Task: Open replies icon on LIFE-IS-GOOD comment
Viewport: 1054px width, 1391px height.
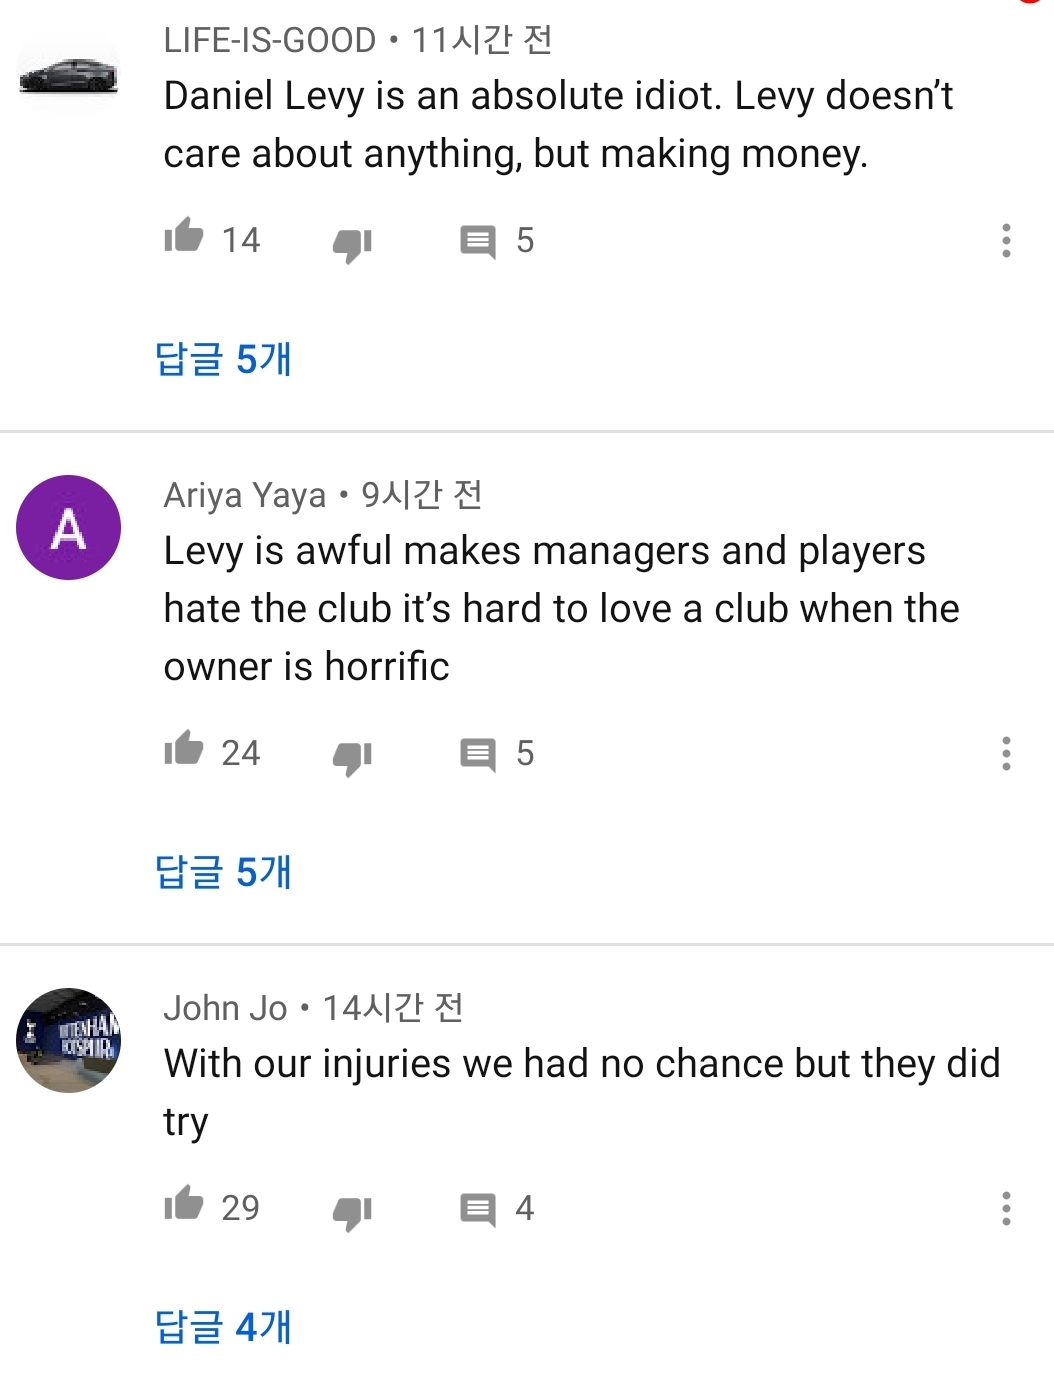Action: click(478, 242)
